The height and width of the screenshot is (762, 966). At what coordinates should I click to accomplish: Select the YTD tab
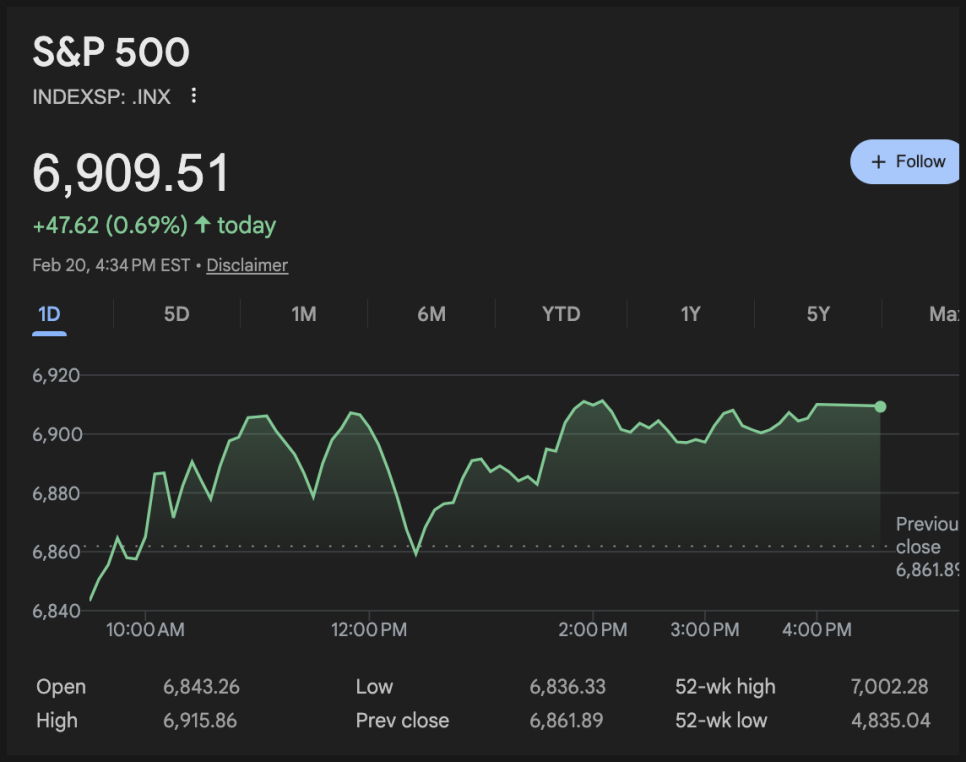pyautogui.click(x=561, y=314)
